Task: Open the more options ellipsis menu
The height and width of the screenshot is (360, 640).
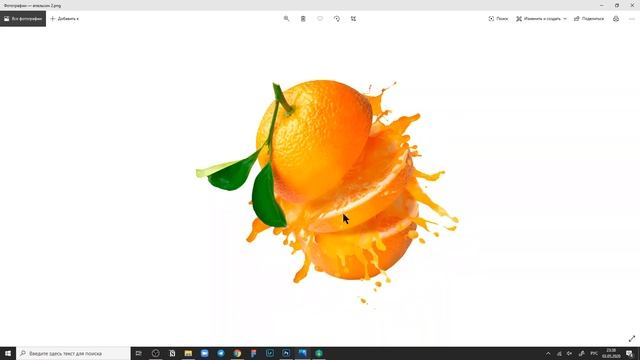Action: [632, 19]
